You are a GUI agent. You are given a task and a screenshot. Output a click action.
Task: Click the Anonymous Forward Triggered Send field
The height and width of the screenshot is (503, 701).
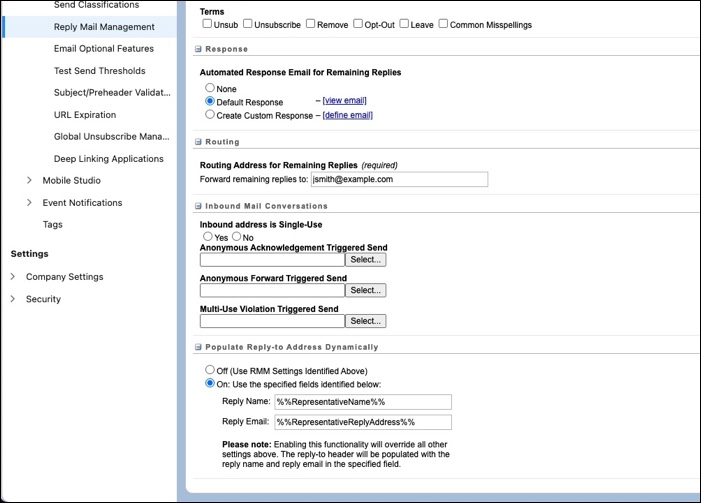tap(272, 290)
